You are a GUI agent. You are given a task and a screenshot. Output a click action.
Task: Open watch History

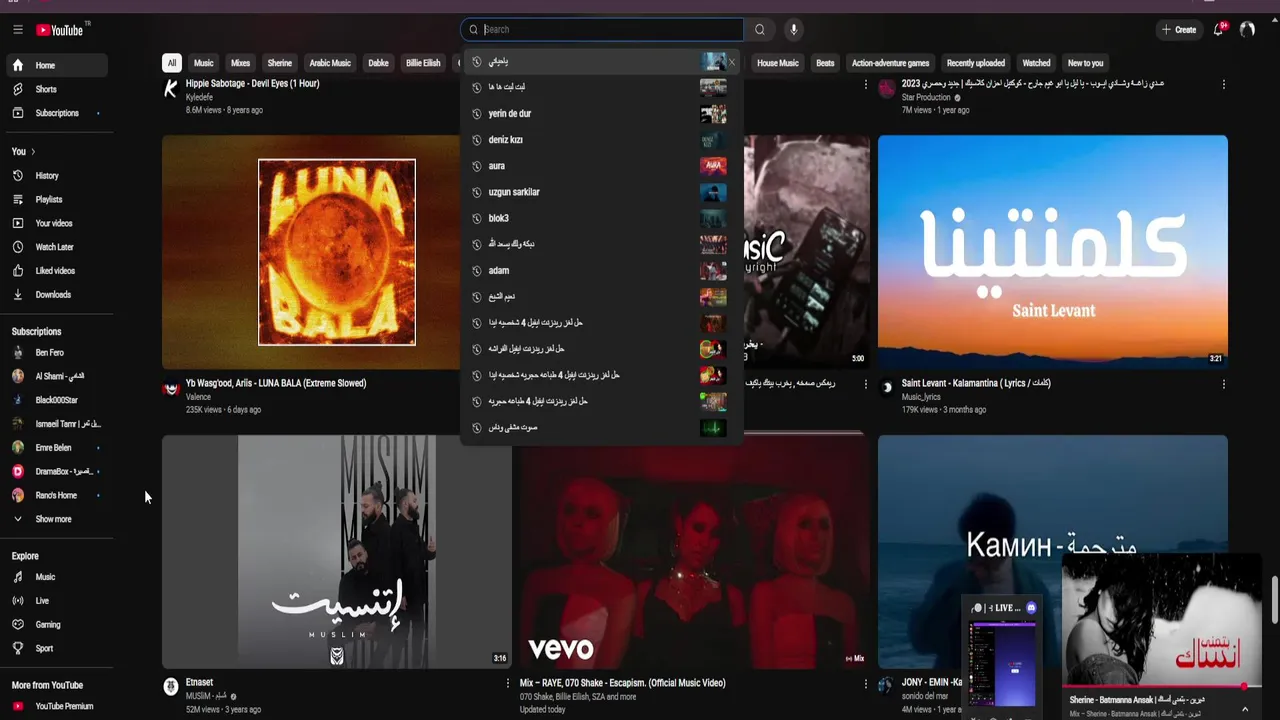pyautogui.click(x=57, y=175)
